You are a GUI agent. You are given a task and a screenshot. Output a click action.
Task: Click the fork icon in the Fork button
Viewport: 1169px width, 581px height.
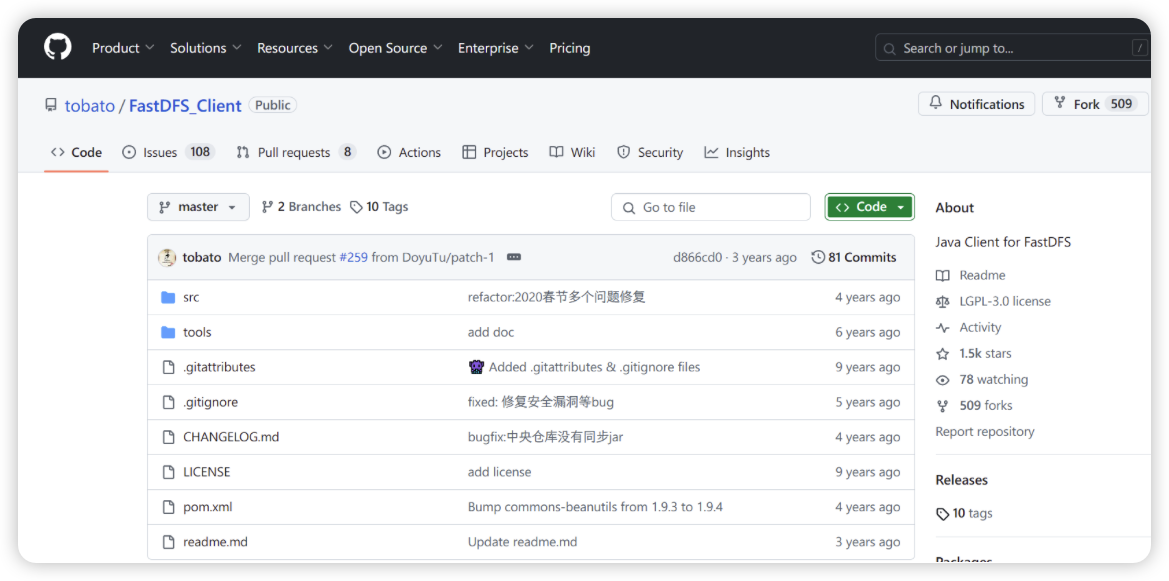1060,104
